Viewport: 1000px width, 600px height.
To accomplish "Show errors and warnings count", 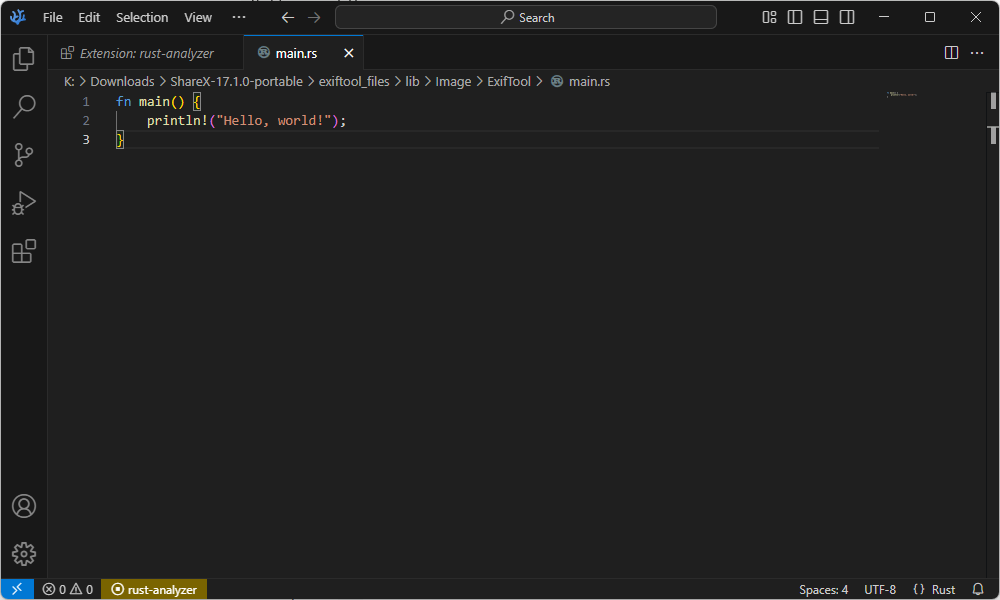I will pyautogui.click(x=68, y=589).
